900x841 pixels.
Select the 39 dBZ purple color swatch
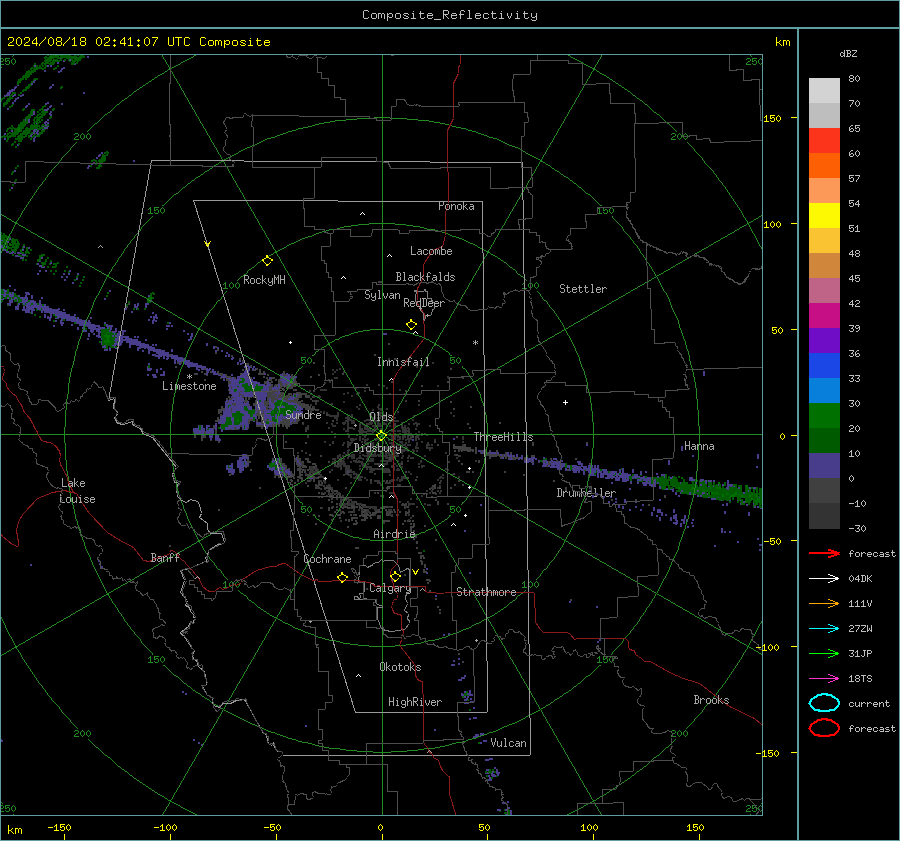click(824, 340)
